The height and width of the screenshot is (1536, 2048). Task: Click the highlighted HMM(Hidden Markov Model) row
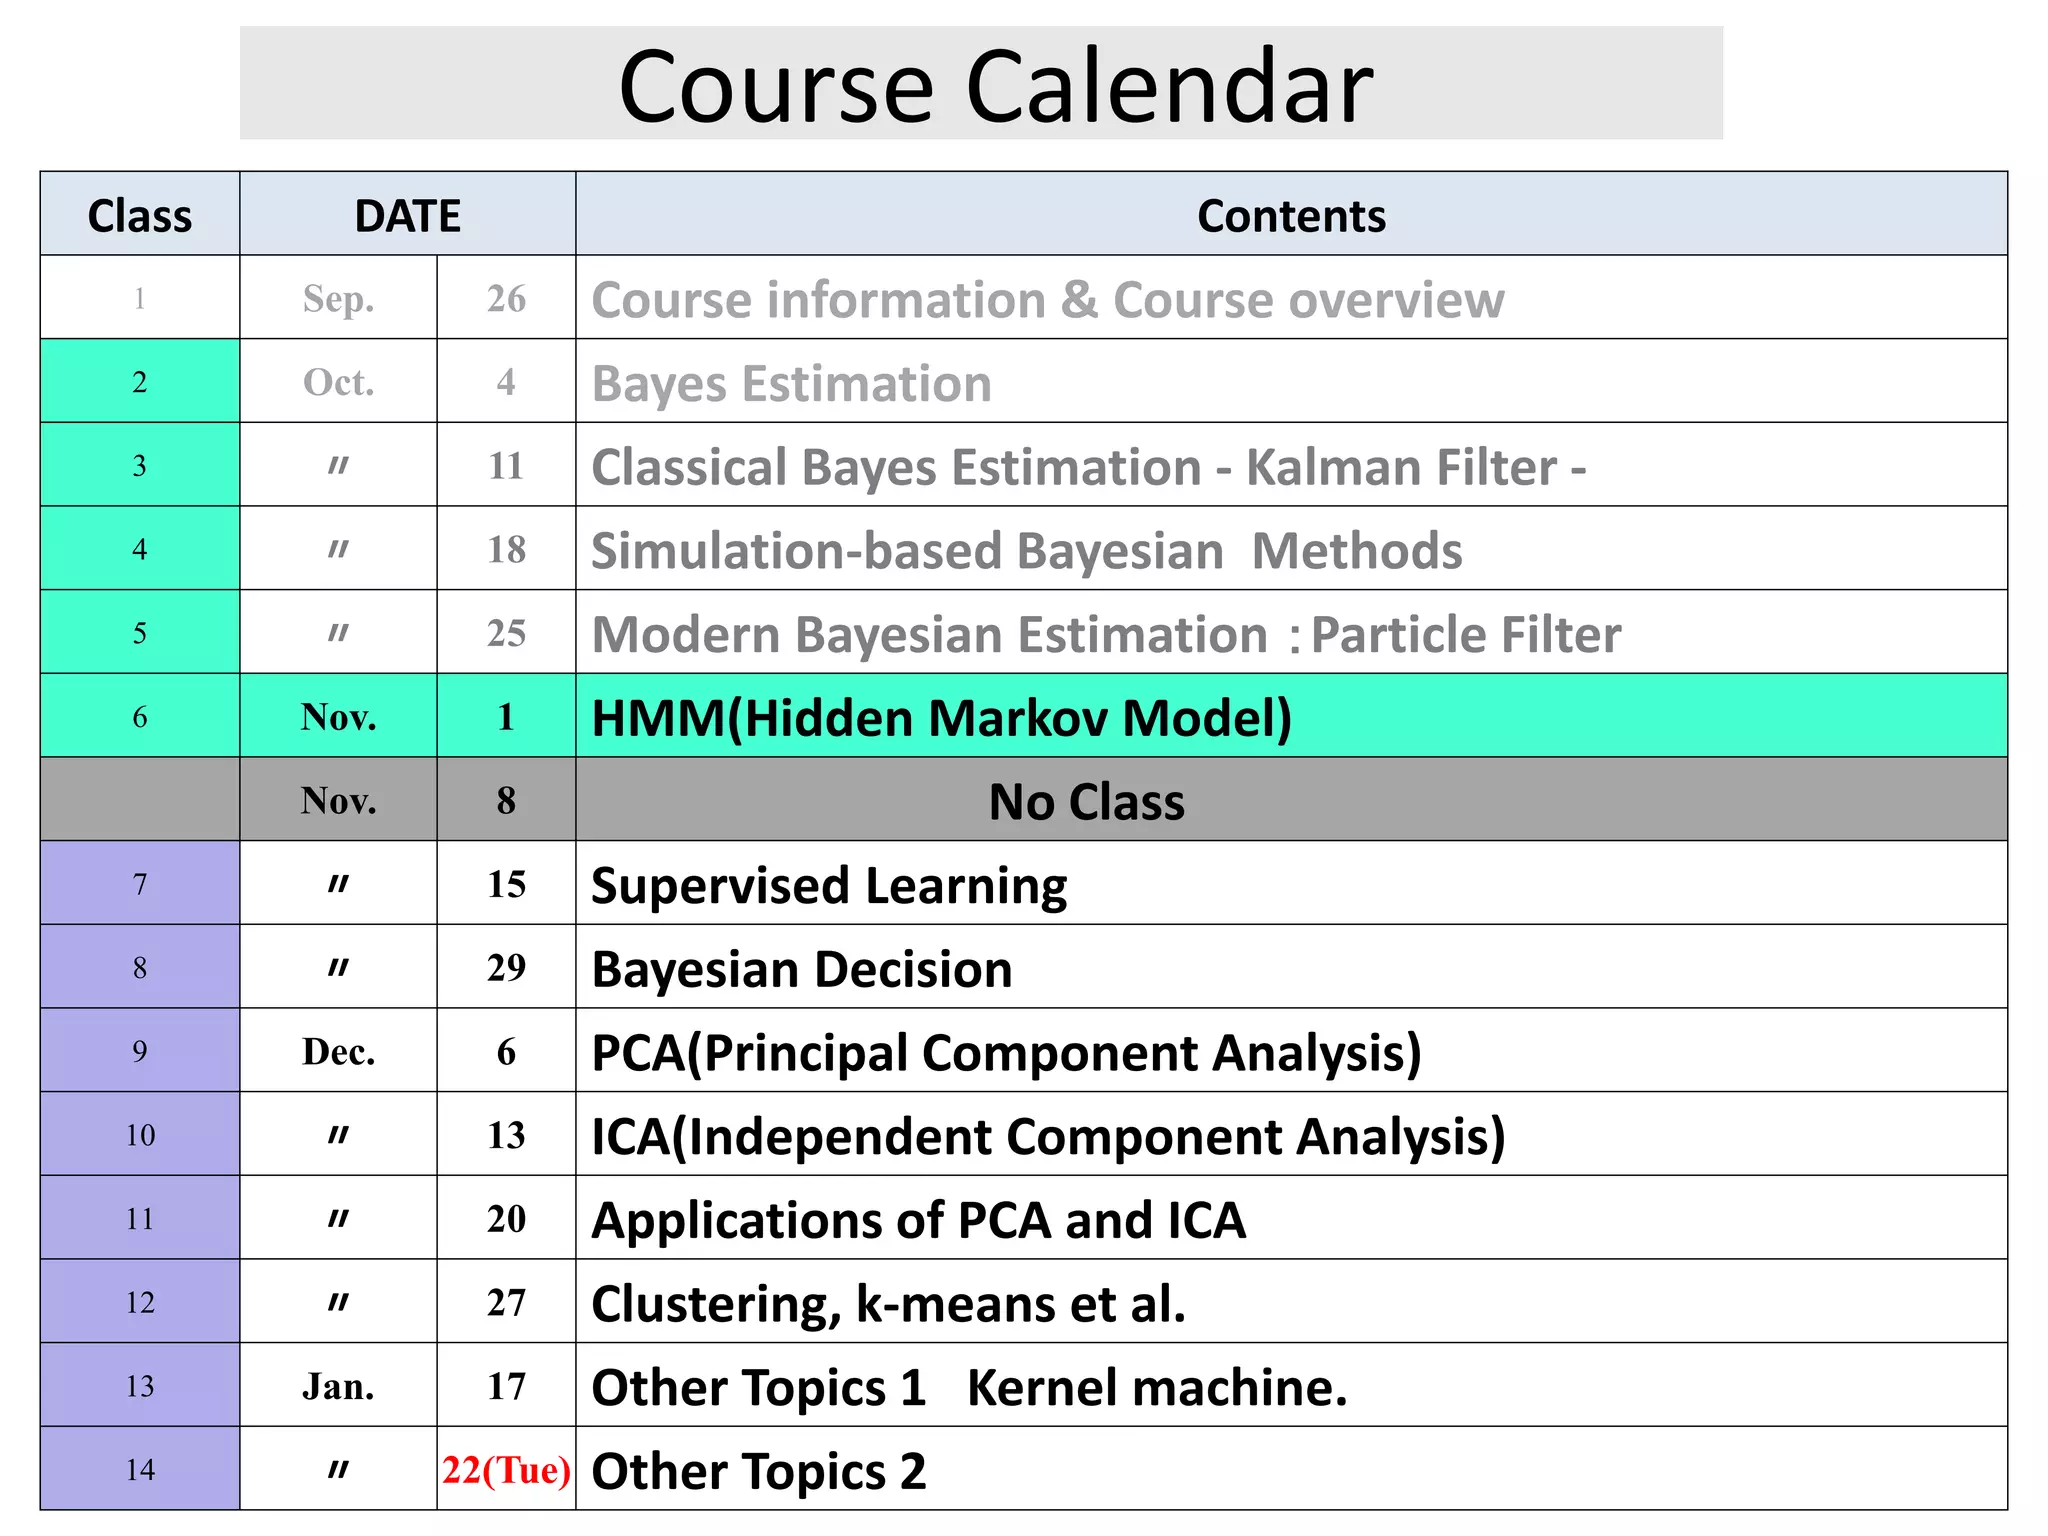[x=1024, y=716]
